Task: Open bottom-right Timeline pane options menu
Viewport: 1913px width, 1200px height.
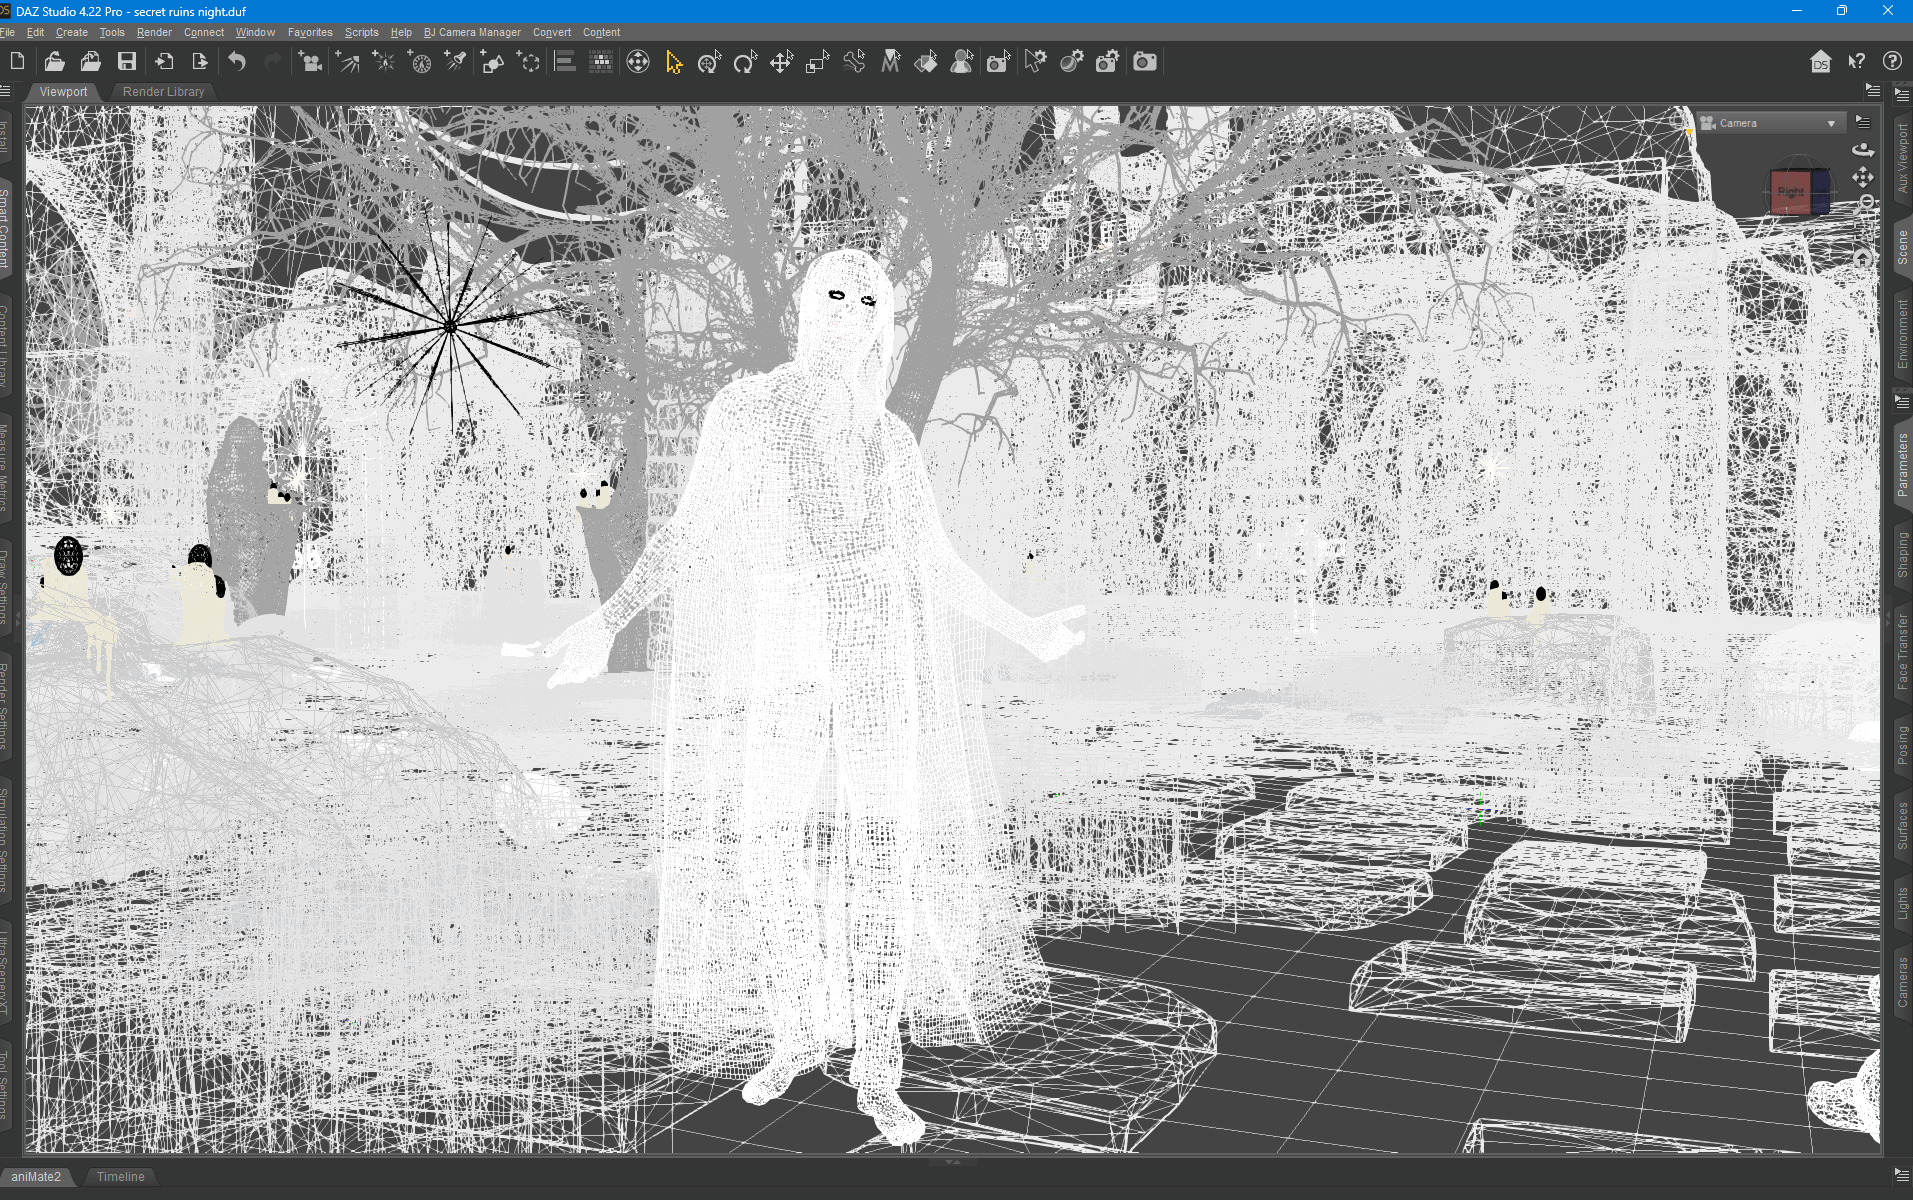Action: tap(1901, 1175)
